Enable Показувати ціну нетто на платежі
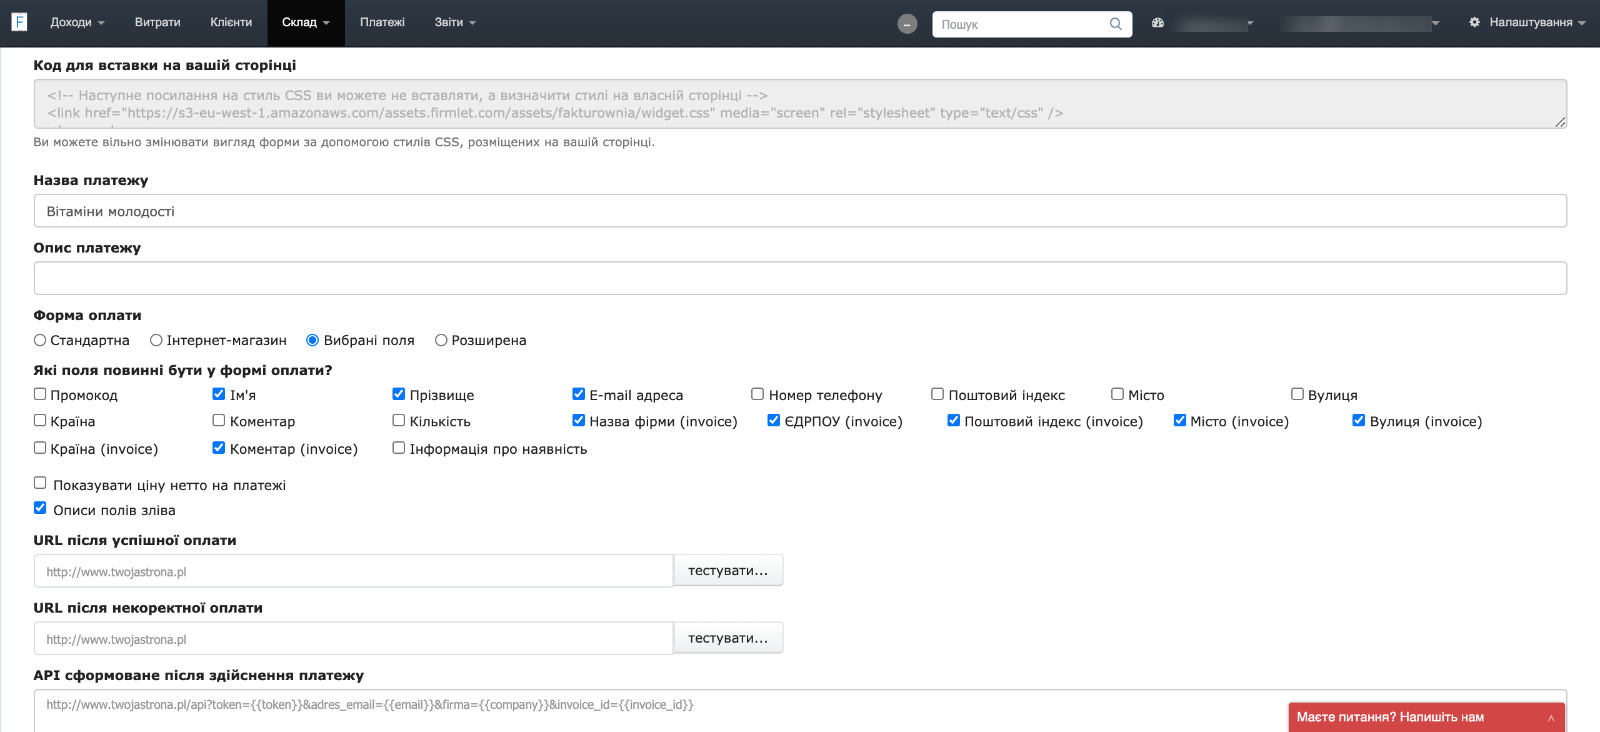 point(40,483)
